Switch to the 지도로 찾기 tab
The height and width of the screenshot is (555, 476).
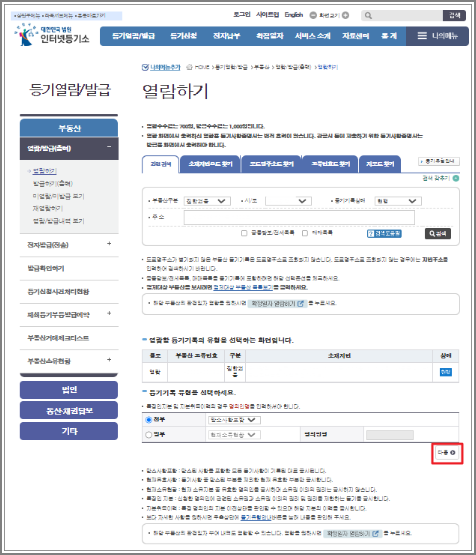pyautogui.click(x=380, y=164)
